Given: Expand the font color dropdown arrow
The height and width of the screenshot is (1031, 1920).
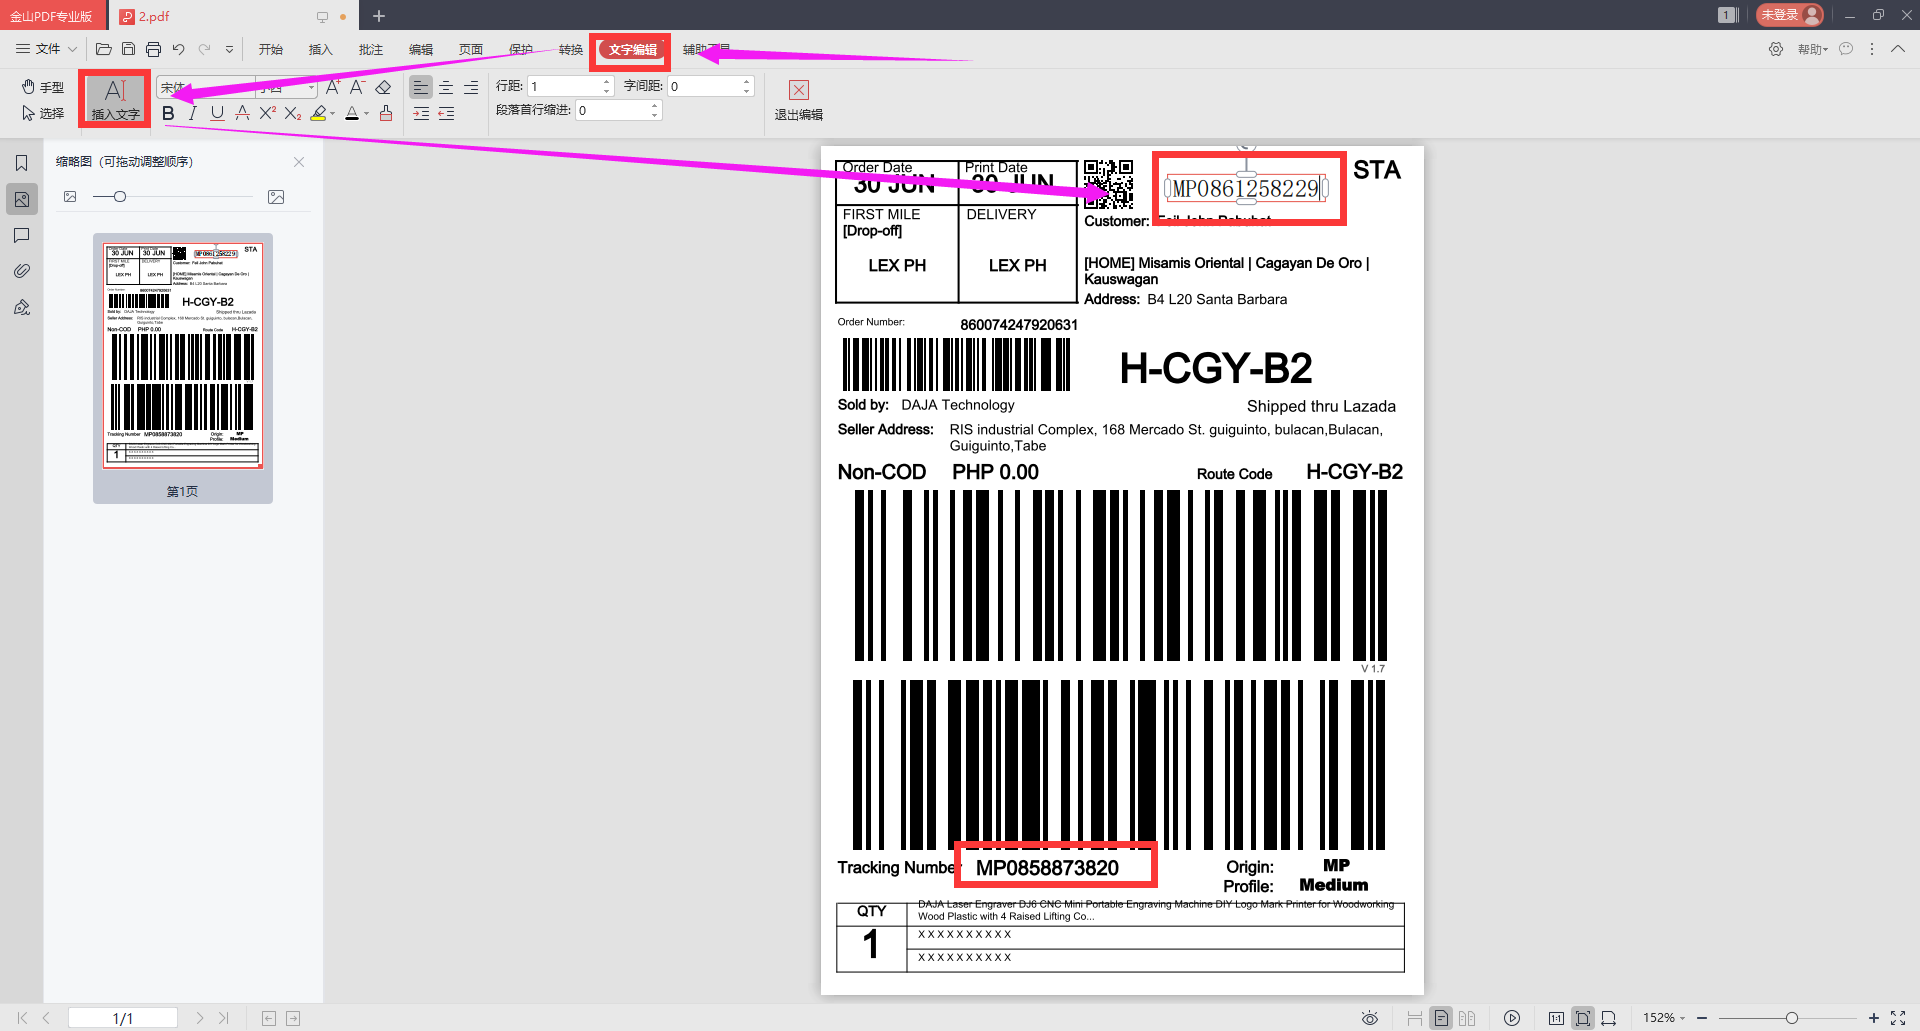Looking at the screenshot, I should (367, 114).
